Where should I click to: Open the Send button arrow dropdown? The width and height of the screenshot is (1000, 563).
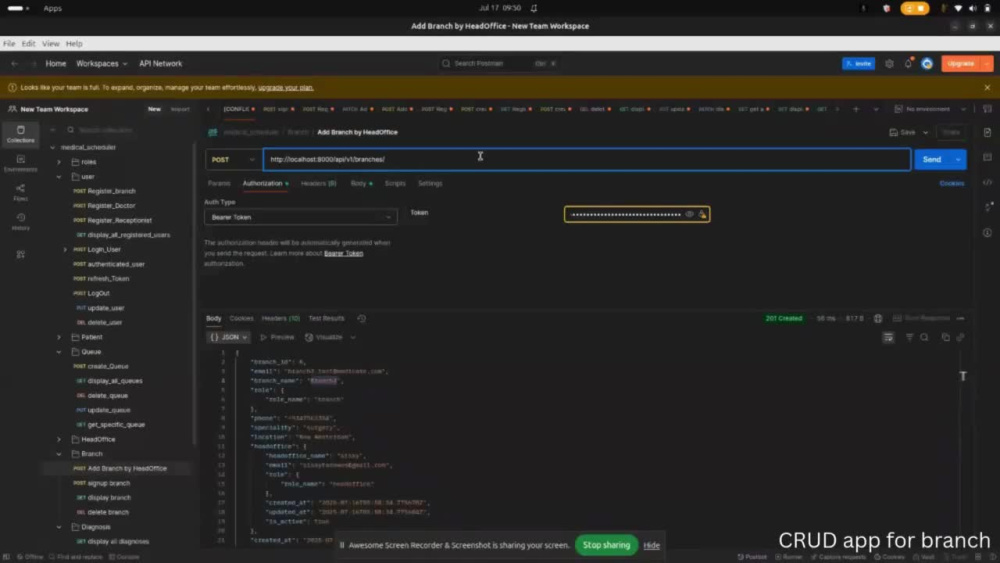click(x=958, y=159)
